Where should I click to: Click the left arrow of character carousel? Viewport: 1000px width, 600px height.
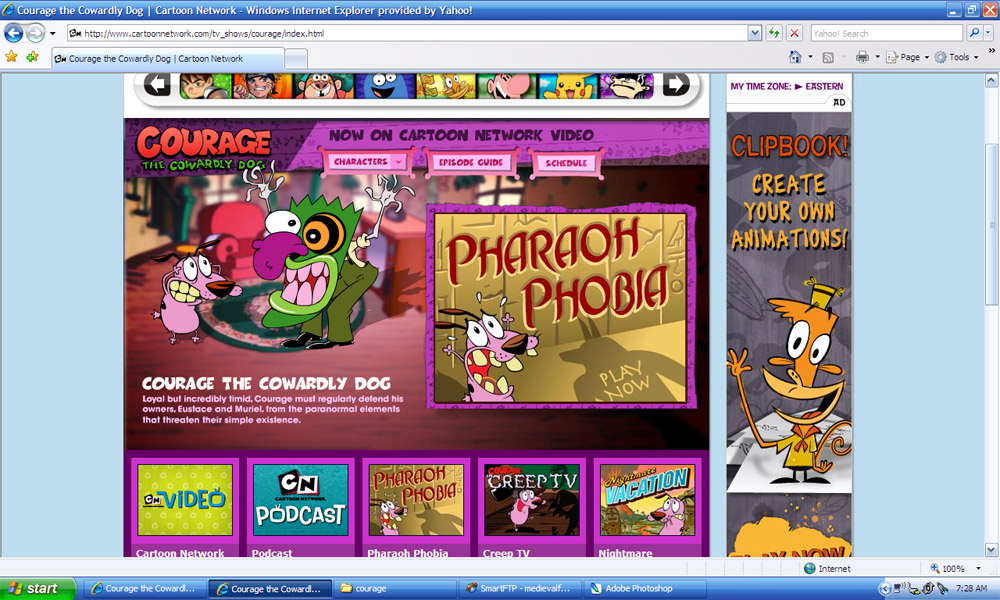(157, 84)
